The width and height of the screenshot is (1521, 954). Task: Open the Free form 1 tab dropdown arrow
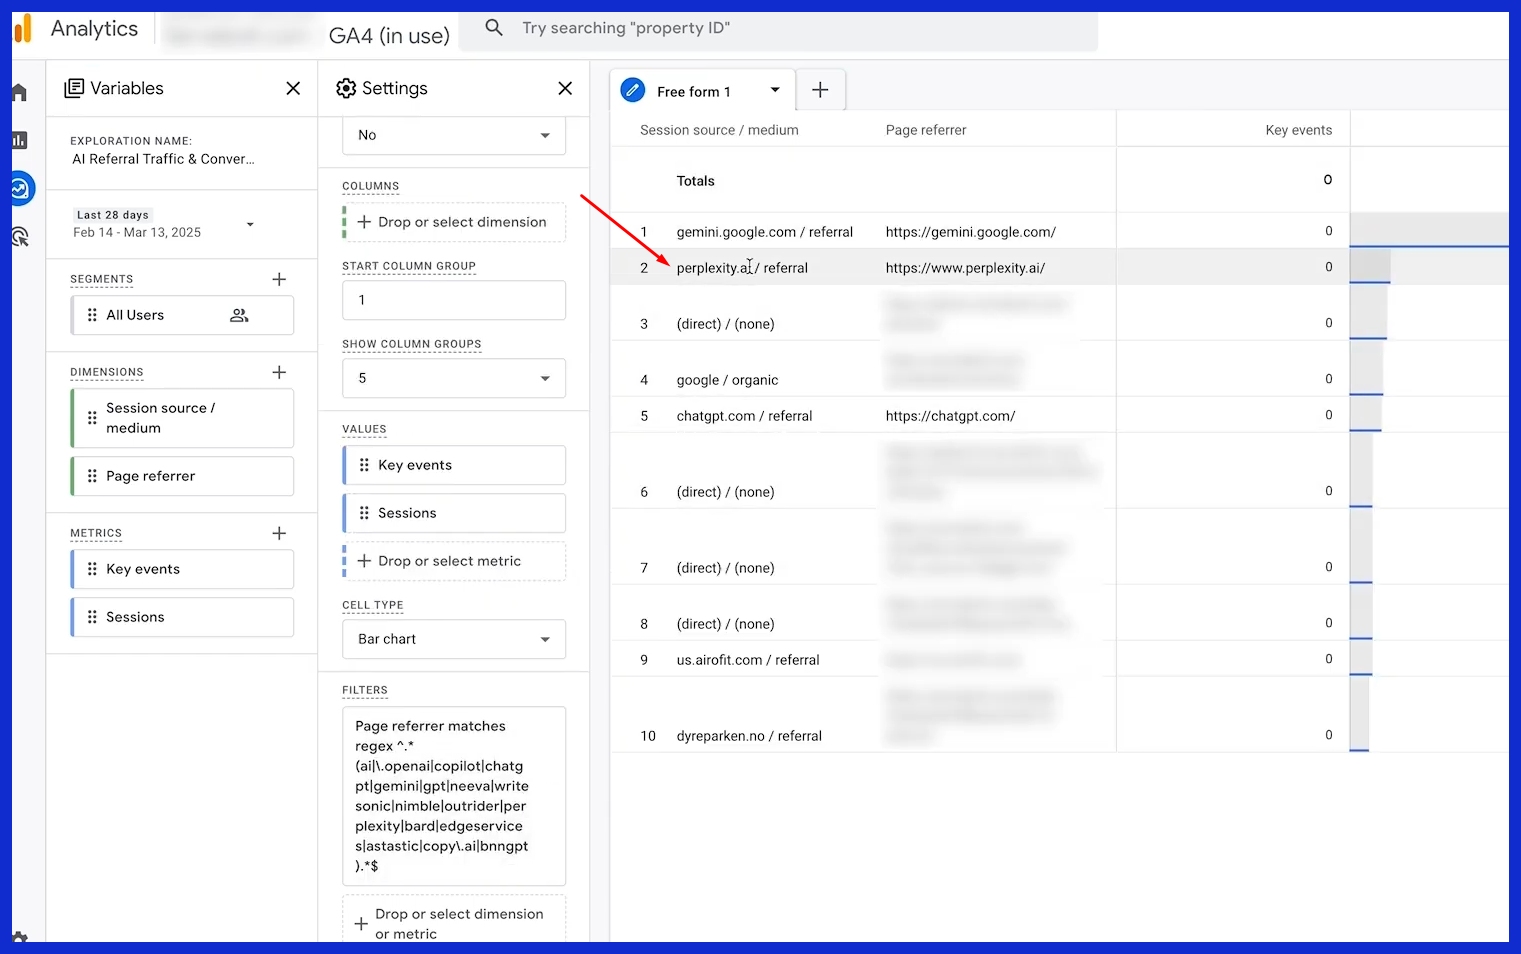pos(775,90)
